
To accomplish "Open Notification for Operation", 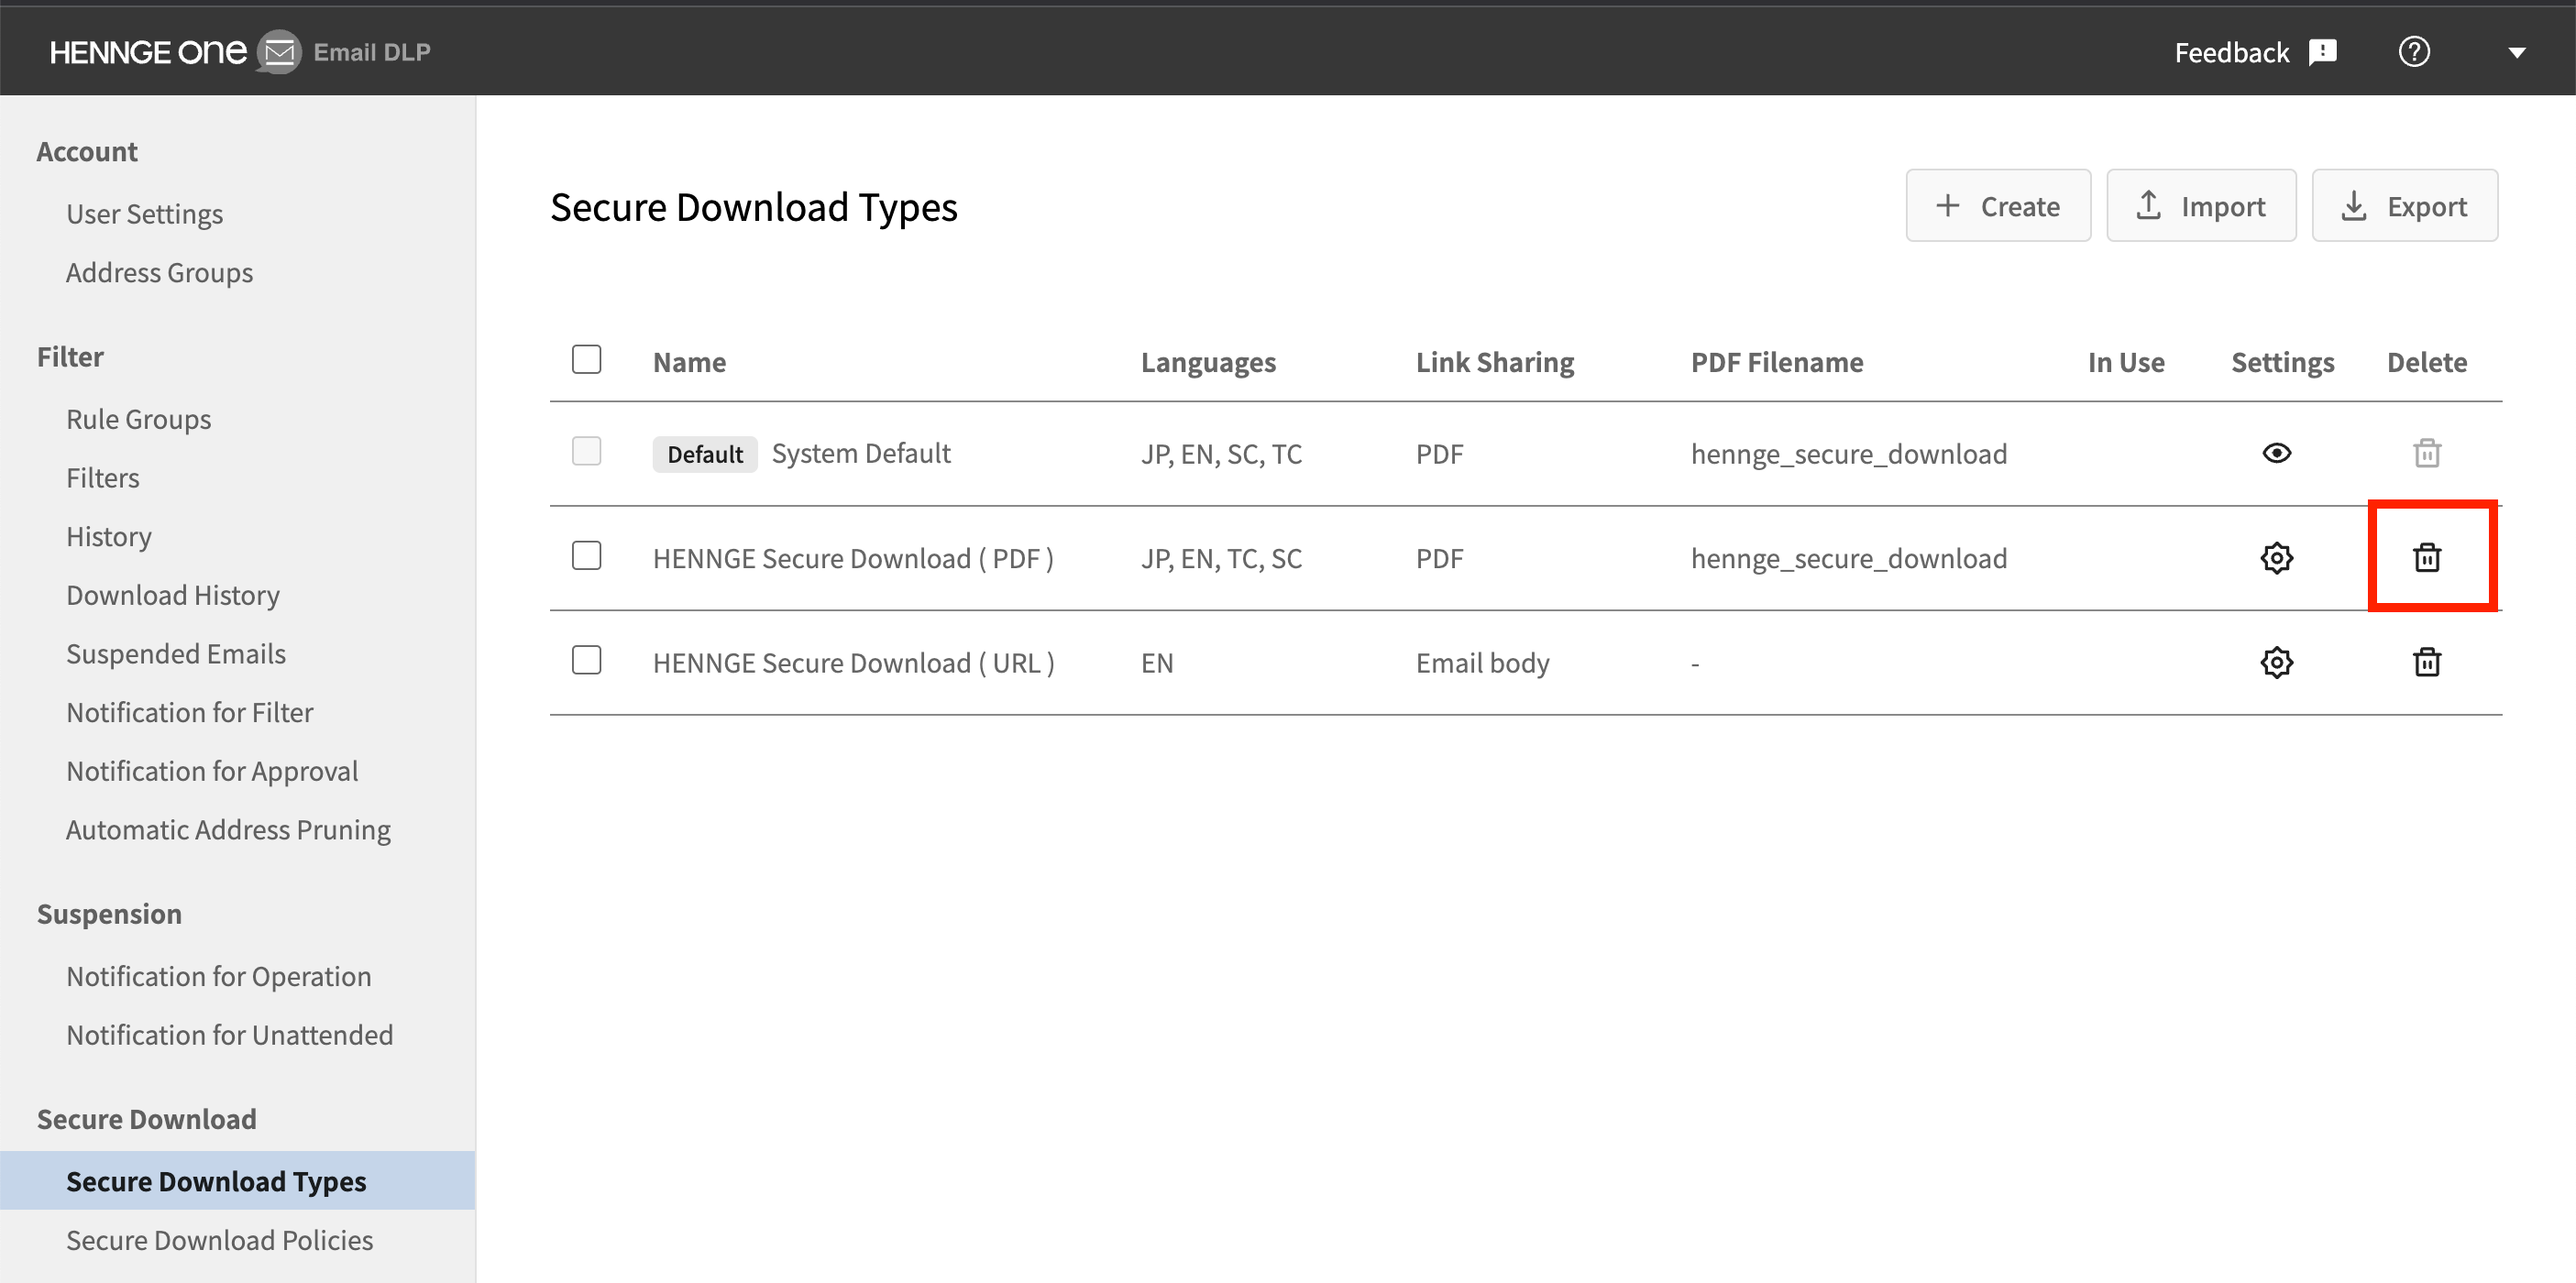I will (219, 976).
